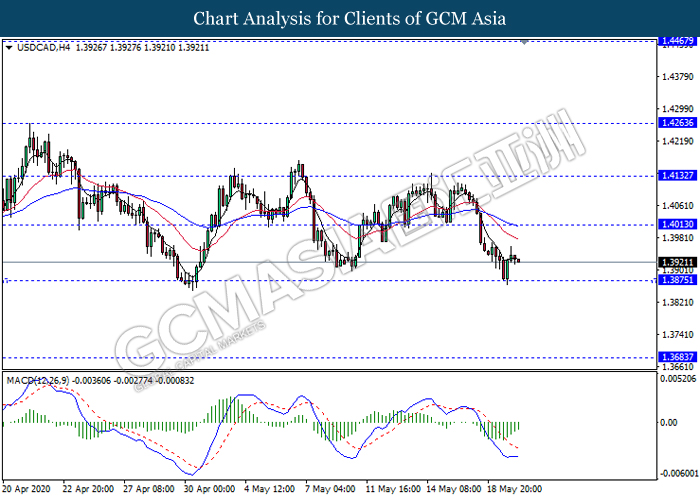700x500 pixels.
Task: Click the 7 May 04:00 time label
Action: coord(330,489)
